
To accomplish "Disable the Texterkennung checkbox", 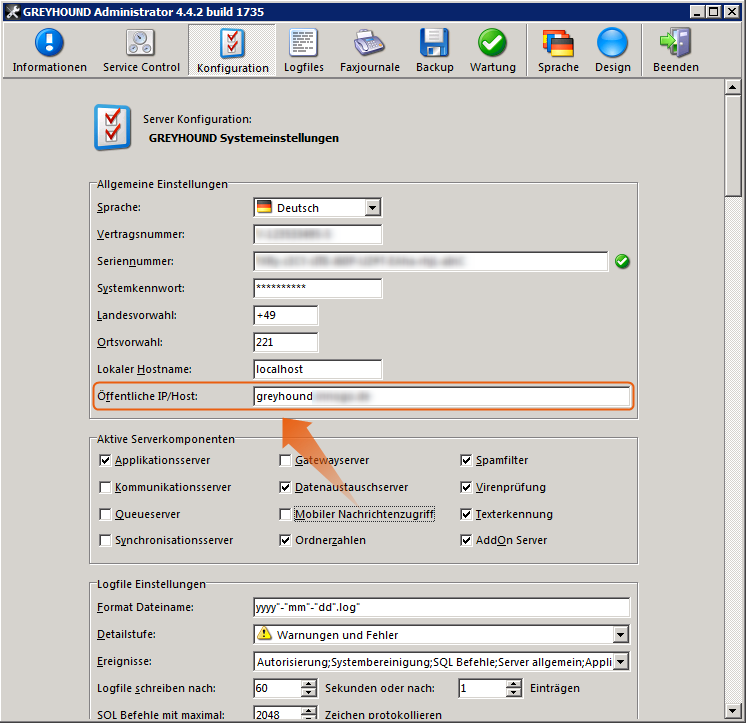I will click(x=466, y=514).
